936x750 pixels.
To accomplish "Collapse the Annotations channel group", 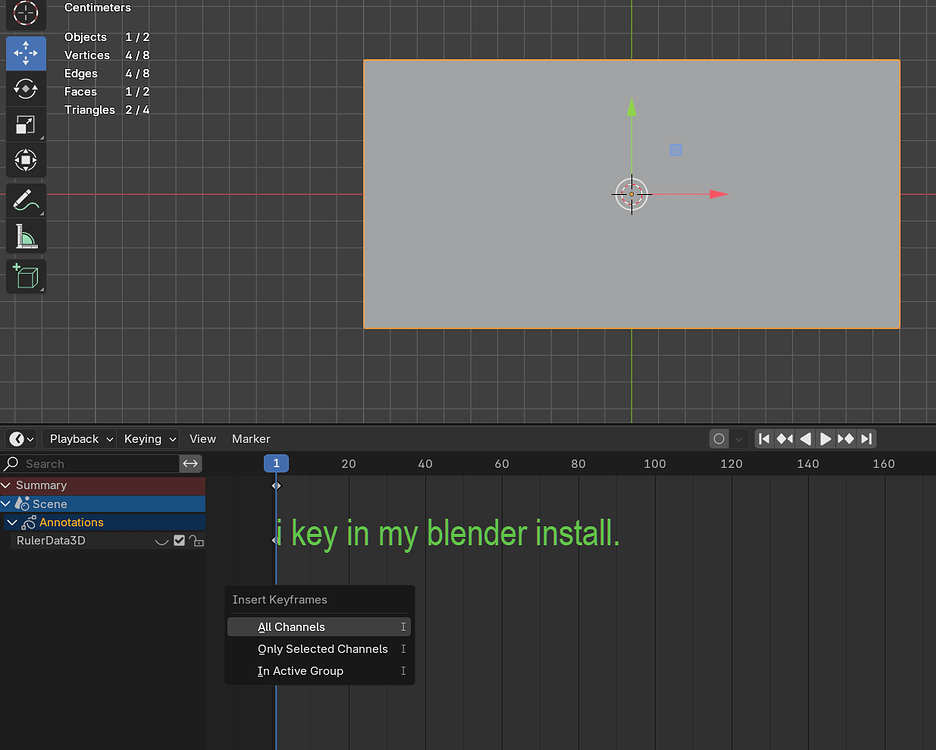I will [12, 522].
